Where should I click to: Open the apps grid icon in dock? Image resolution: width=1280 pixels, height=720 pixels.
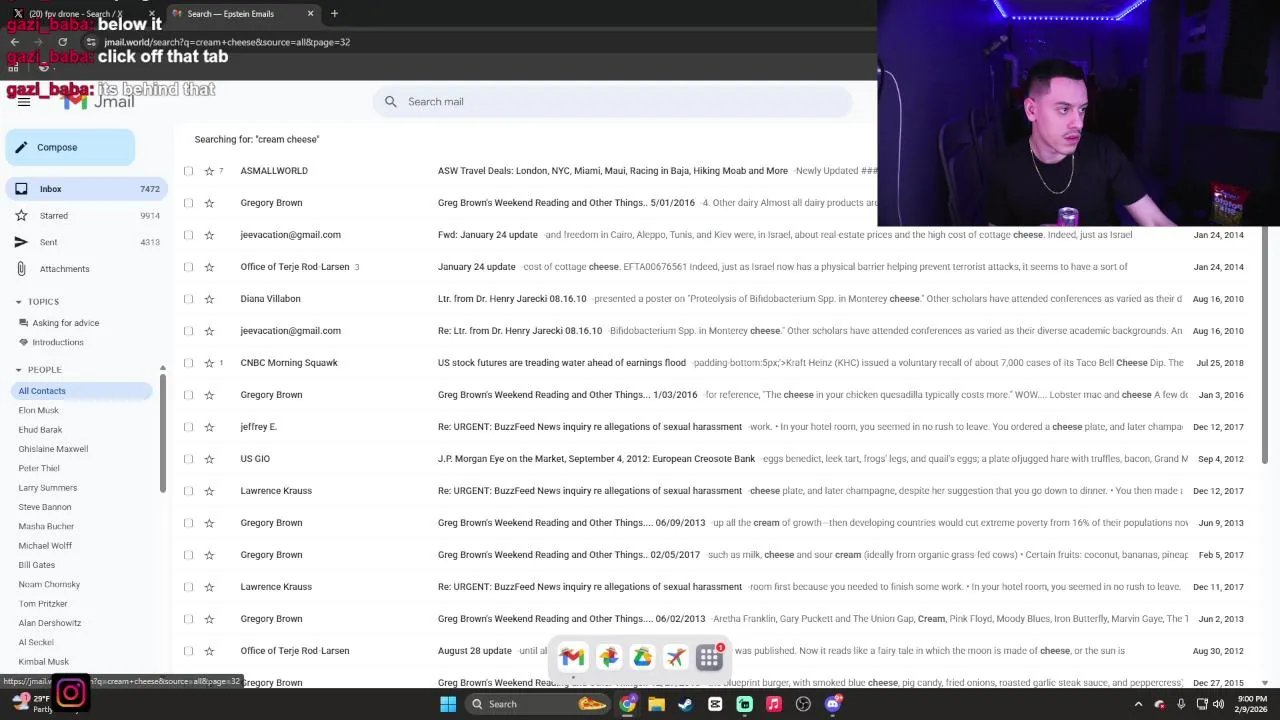(709, 657)
